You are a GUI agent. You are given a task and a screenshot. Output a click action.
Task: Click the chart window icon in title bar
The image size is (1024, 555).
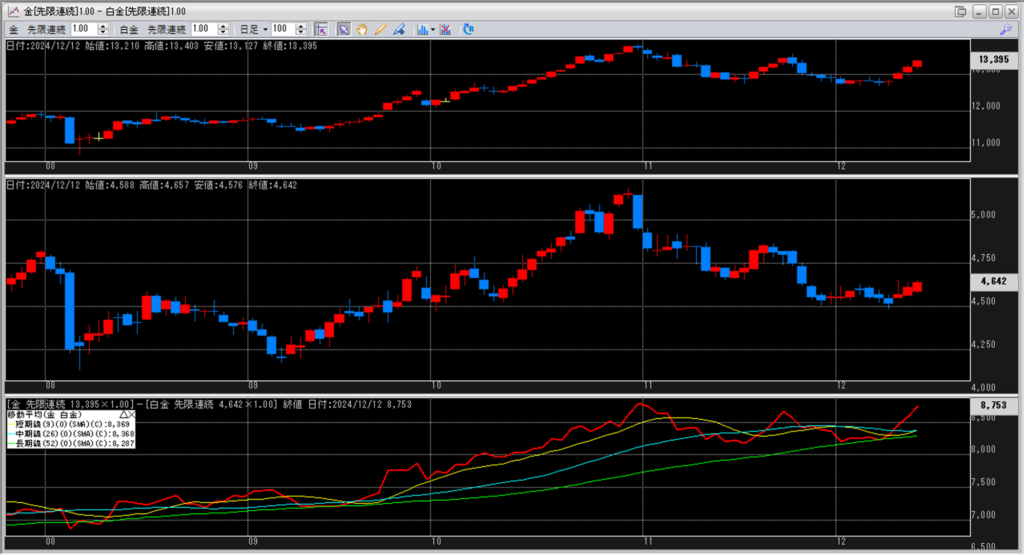11,10
